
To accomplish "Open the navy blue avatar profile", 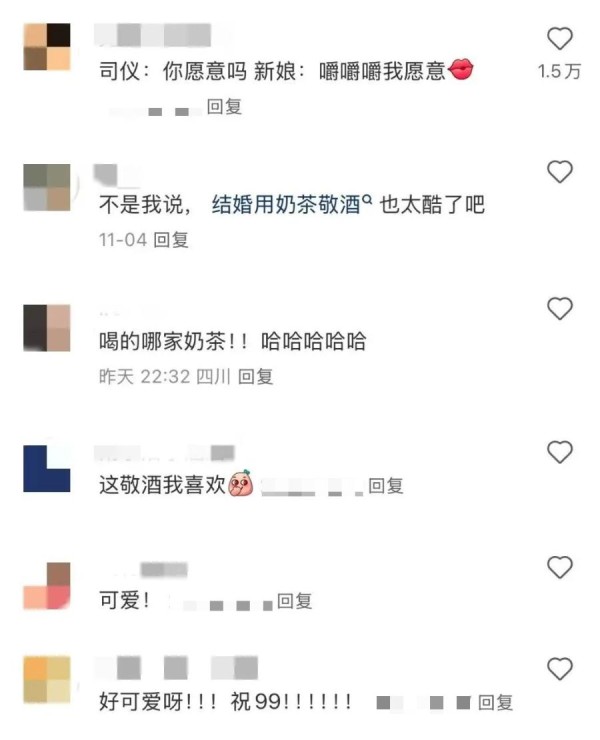I will 47,469.
